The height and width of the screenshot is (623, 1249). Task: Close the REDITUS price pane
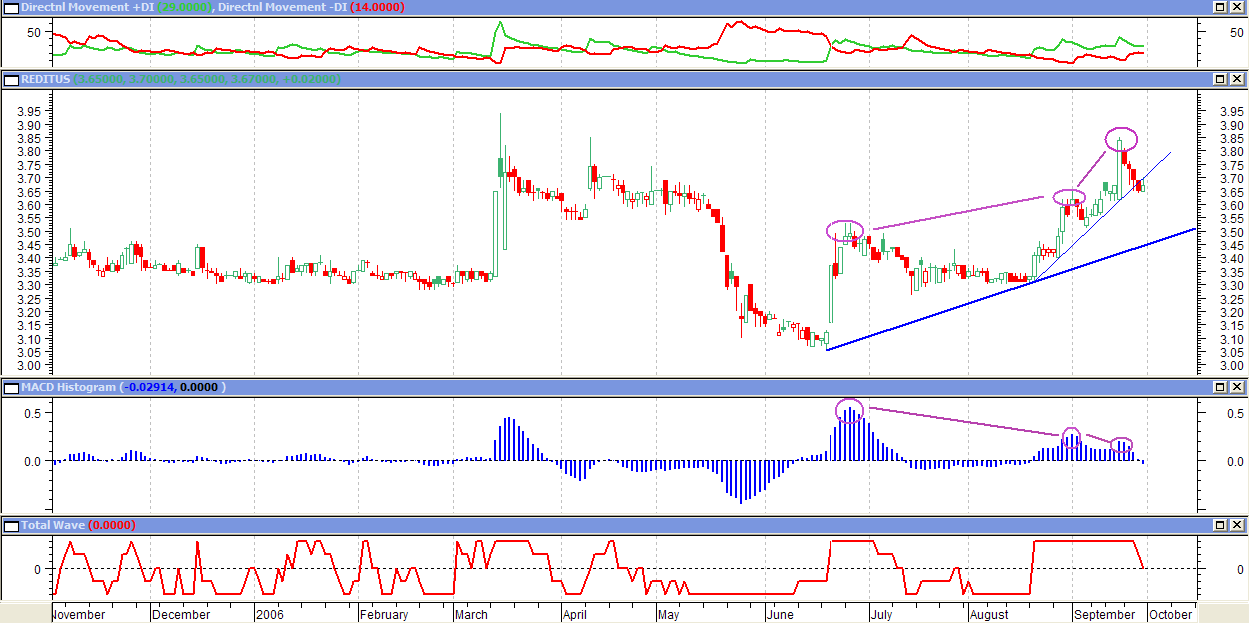[x=1238, y=79]
